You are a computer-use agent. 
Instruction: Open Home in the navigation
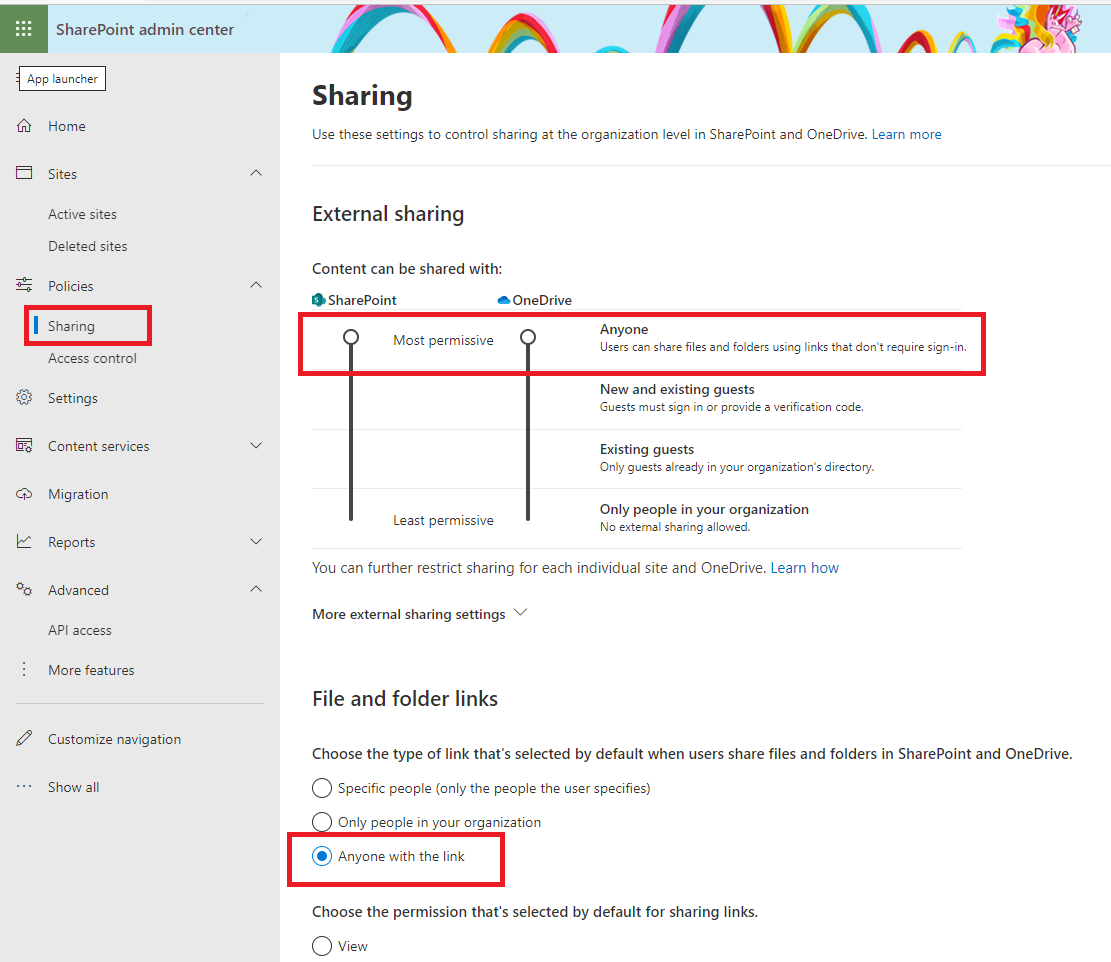click(67, 126)
